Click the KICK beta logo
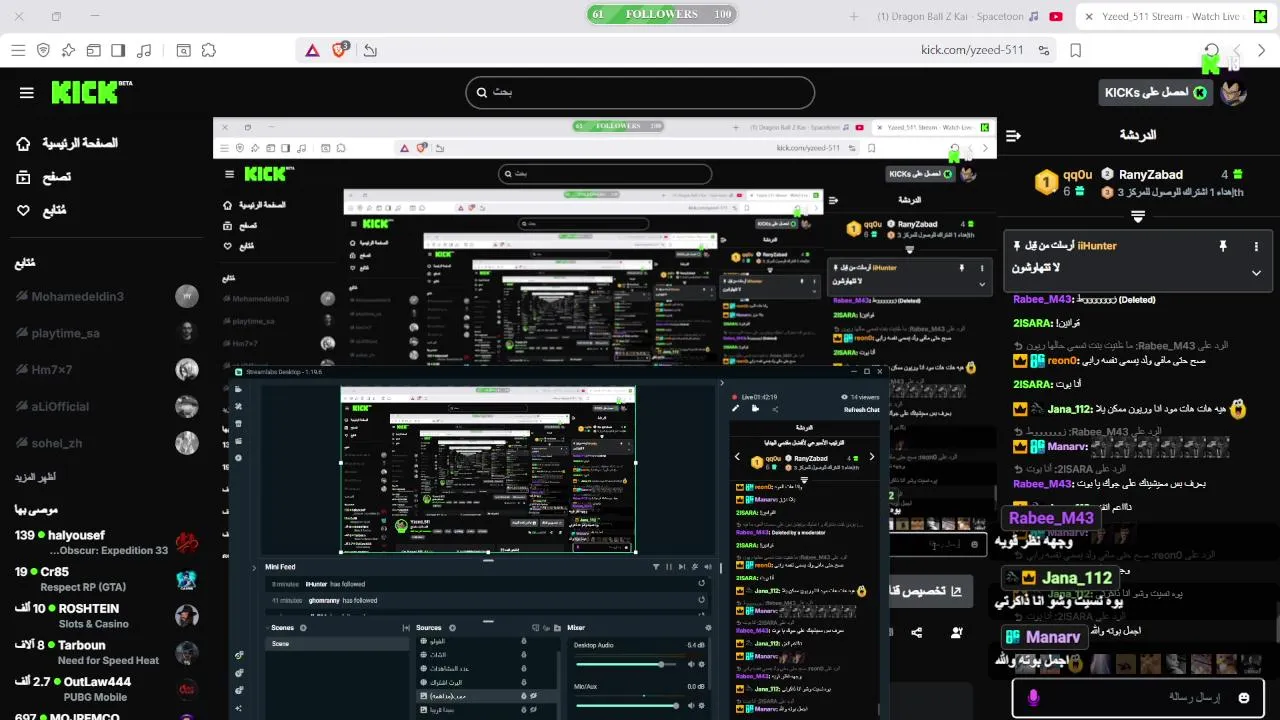The height and width of the screenshot is (720, 1280). click(x=92, y=92)
